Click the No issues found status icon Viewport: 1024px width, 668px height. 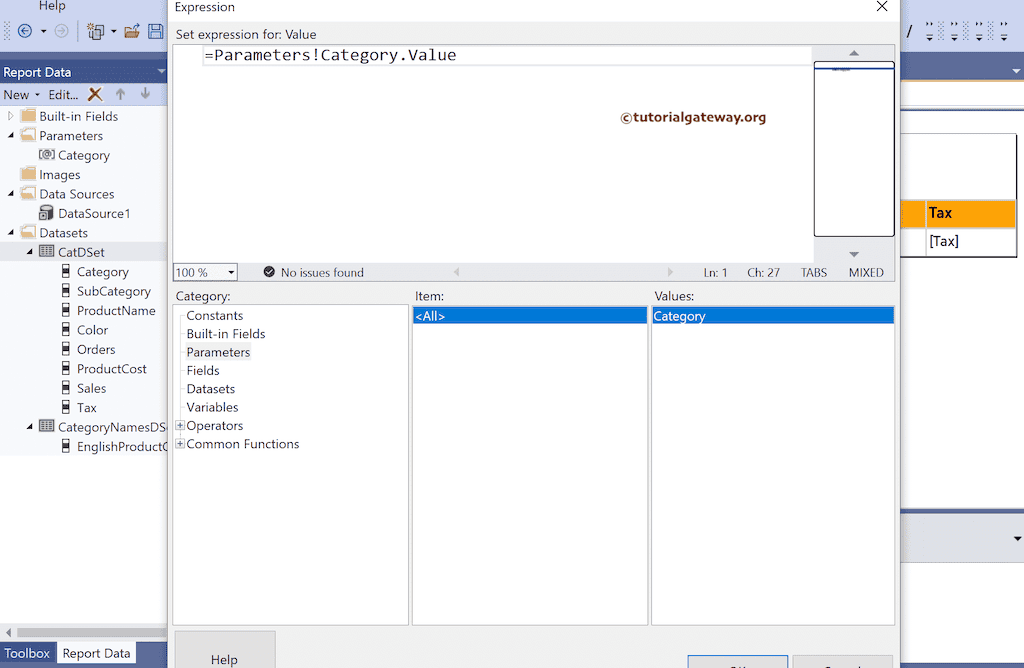pyautogui.click(x=269, y=271)
